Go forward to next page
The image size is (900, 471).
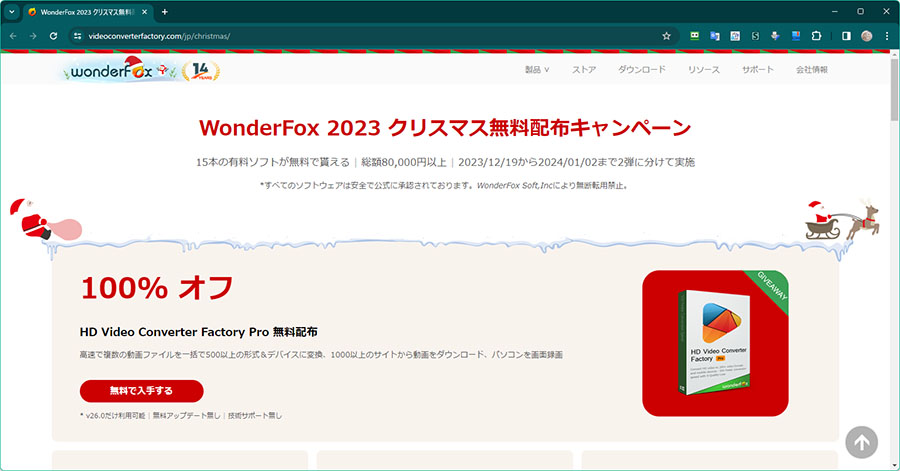tap(33, 36)
